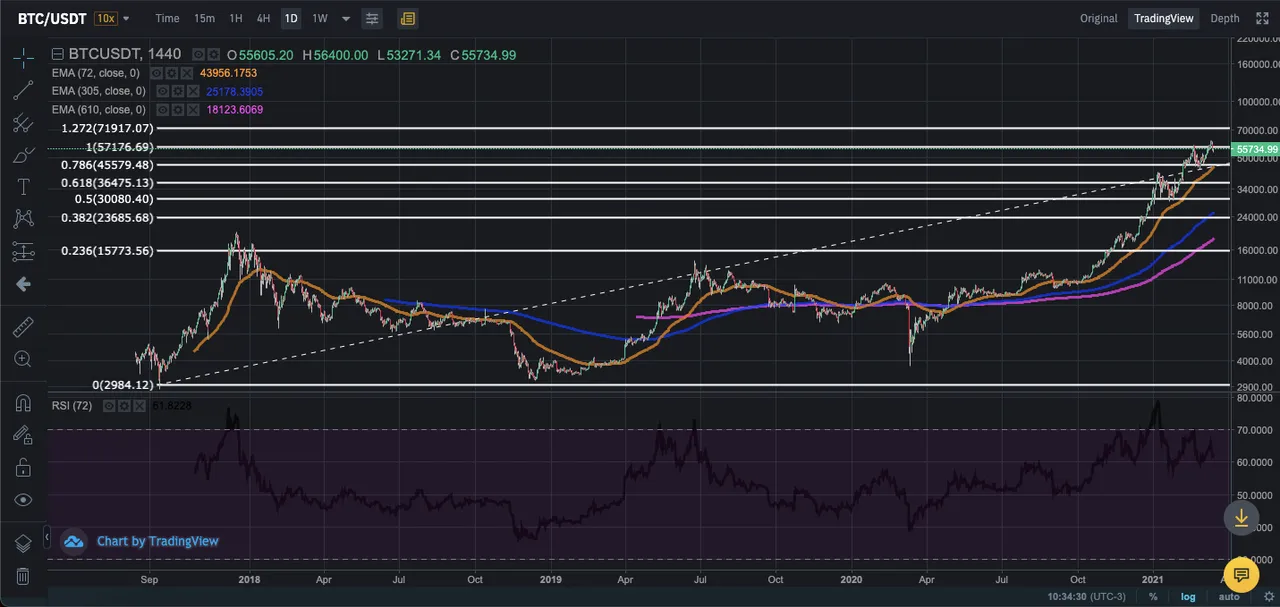Select the crosshair cursor tool
Viewport: 1280px width, 607px height.
(23, 57)
